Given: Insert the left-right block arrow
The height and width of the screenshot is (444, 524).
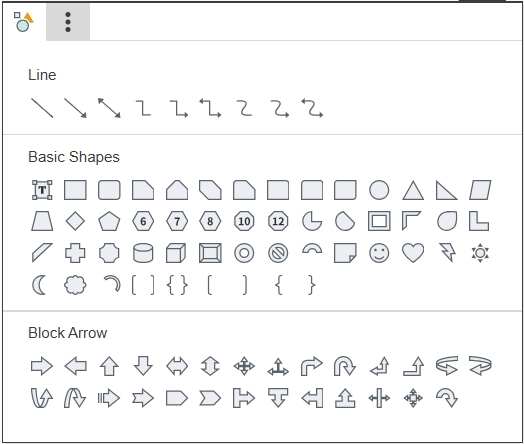Looking at the screenshot, I should tap(177, 366).
